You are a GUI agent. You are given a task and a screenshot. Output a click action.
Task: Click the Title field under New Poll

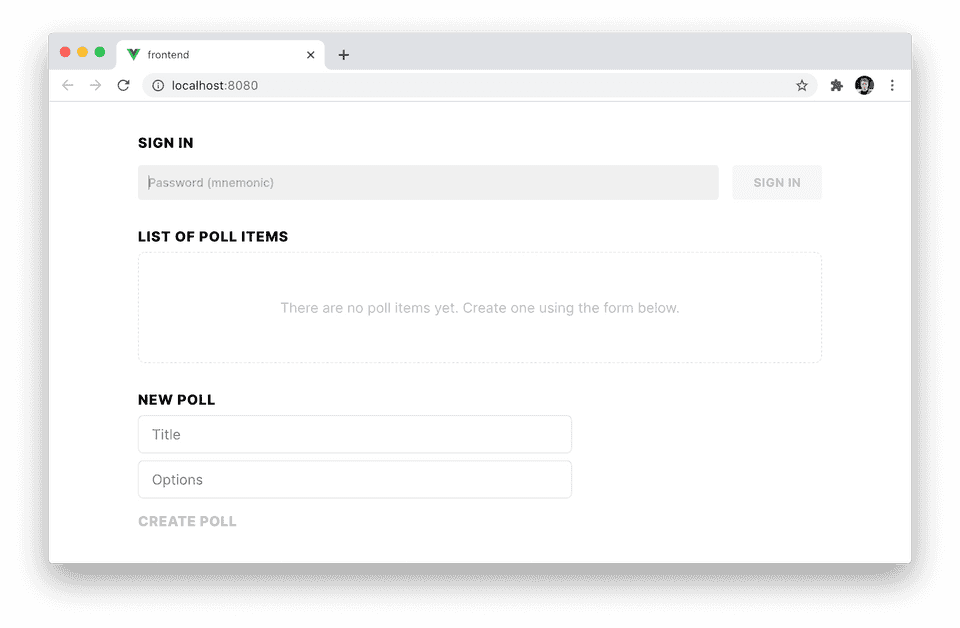click(354, 434)
